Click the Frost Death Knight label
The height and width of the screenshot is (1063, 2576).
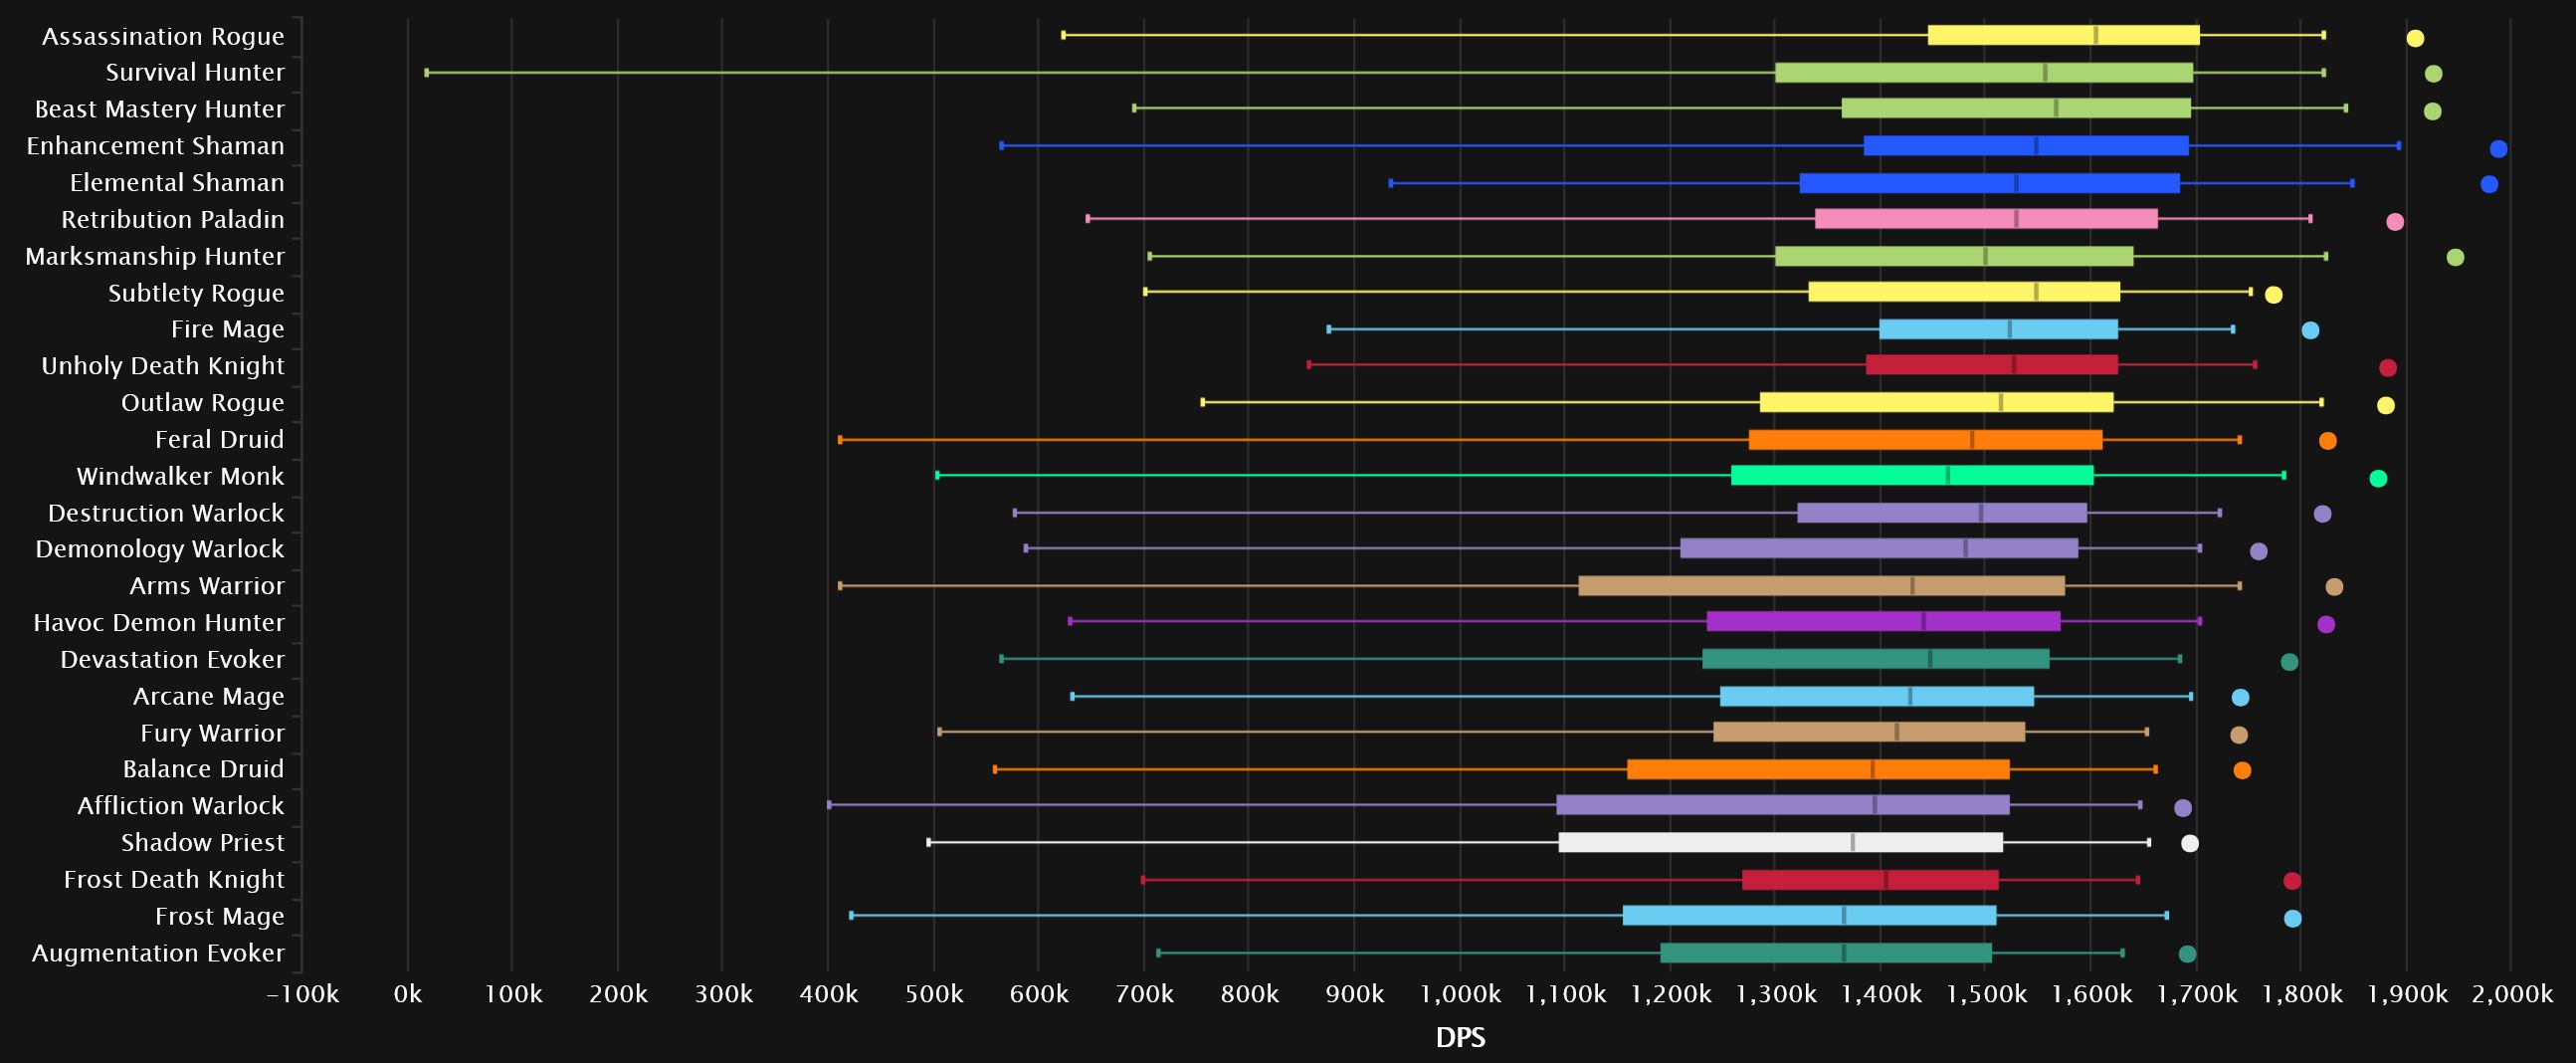click(x=174, y=879)
